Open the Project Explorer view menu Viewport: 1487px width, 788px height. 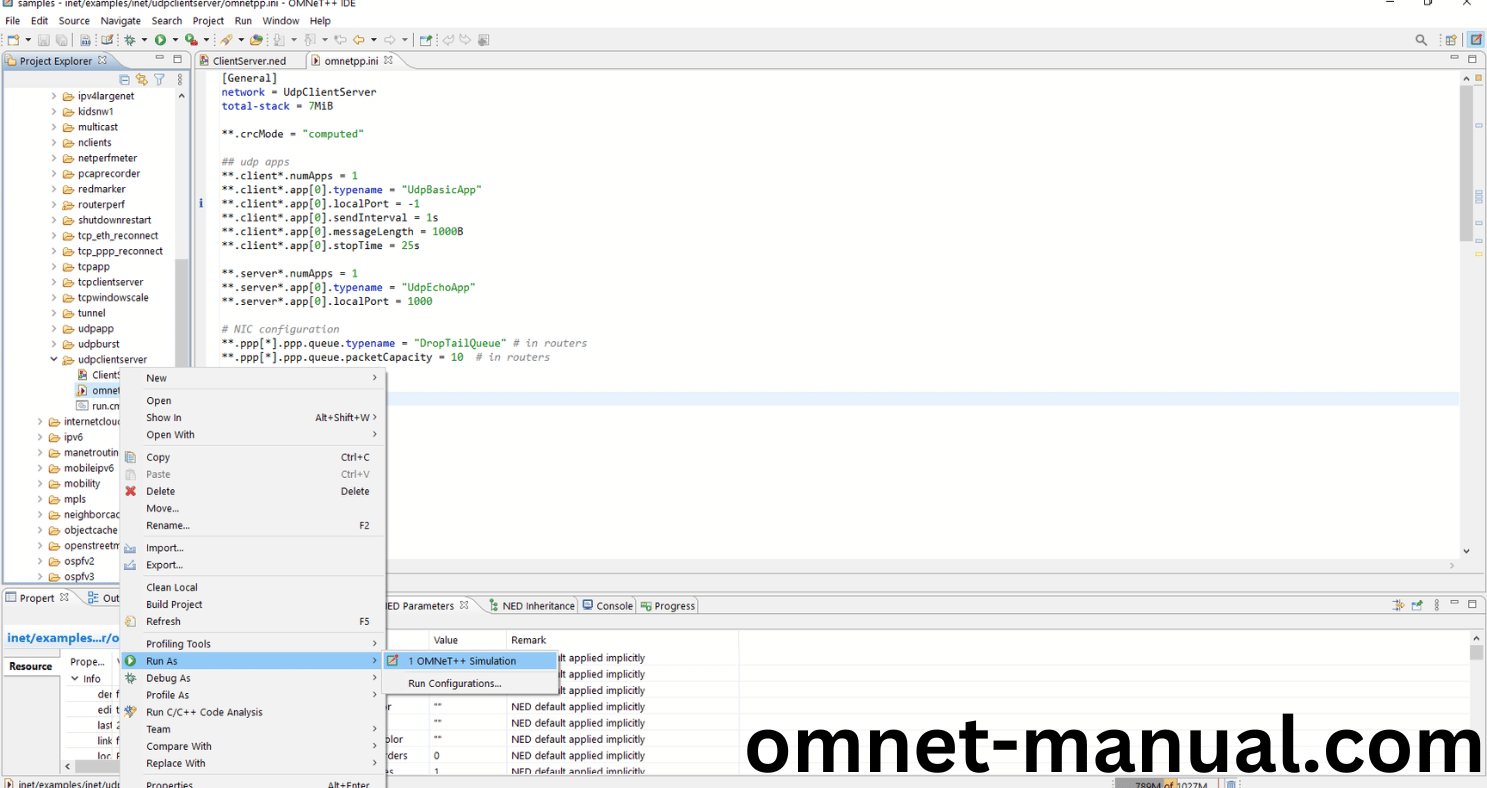click(x=179, y=79)
